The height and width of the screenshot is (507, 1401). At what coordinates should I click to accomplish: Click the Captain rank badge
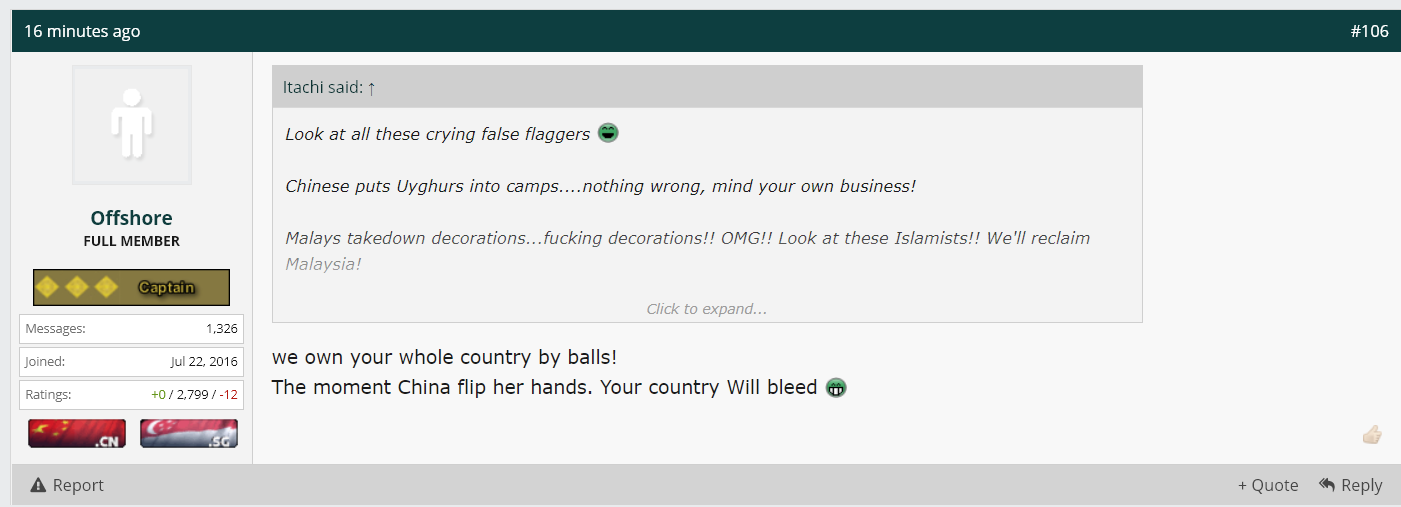pyautogui.click(x=131, y=287)
